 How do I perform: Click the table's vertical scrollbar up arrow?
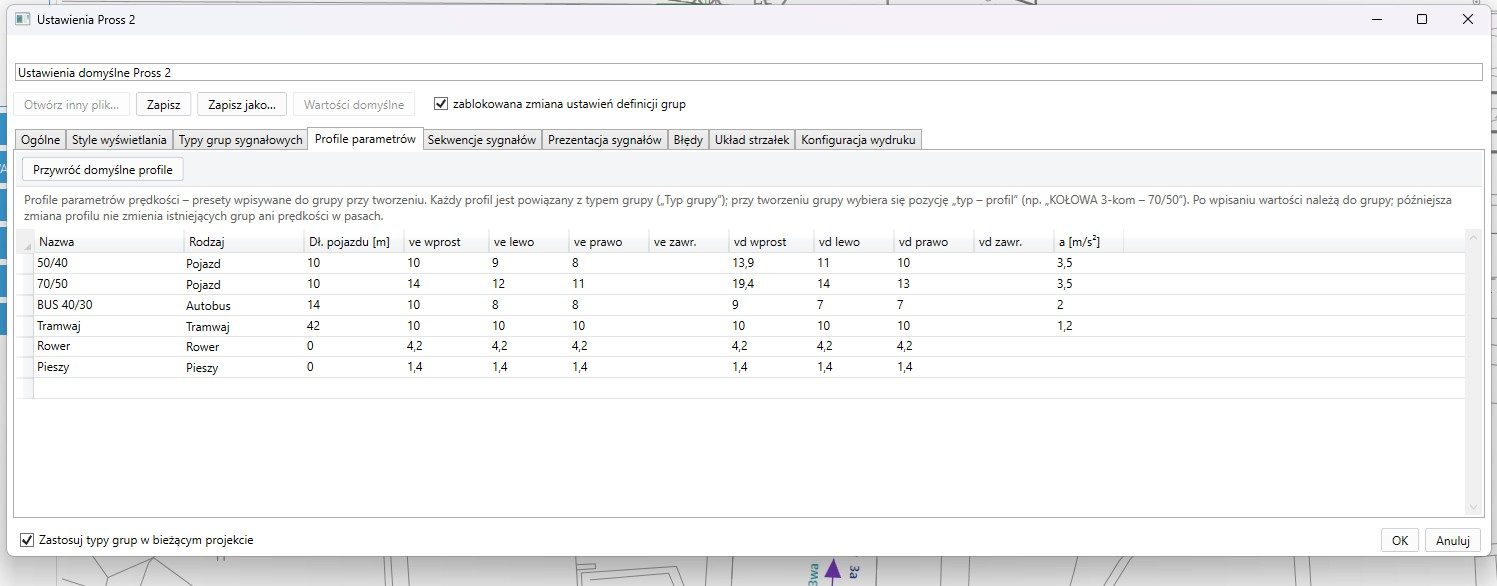point(1473,240)
